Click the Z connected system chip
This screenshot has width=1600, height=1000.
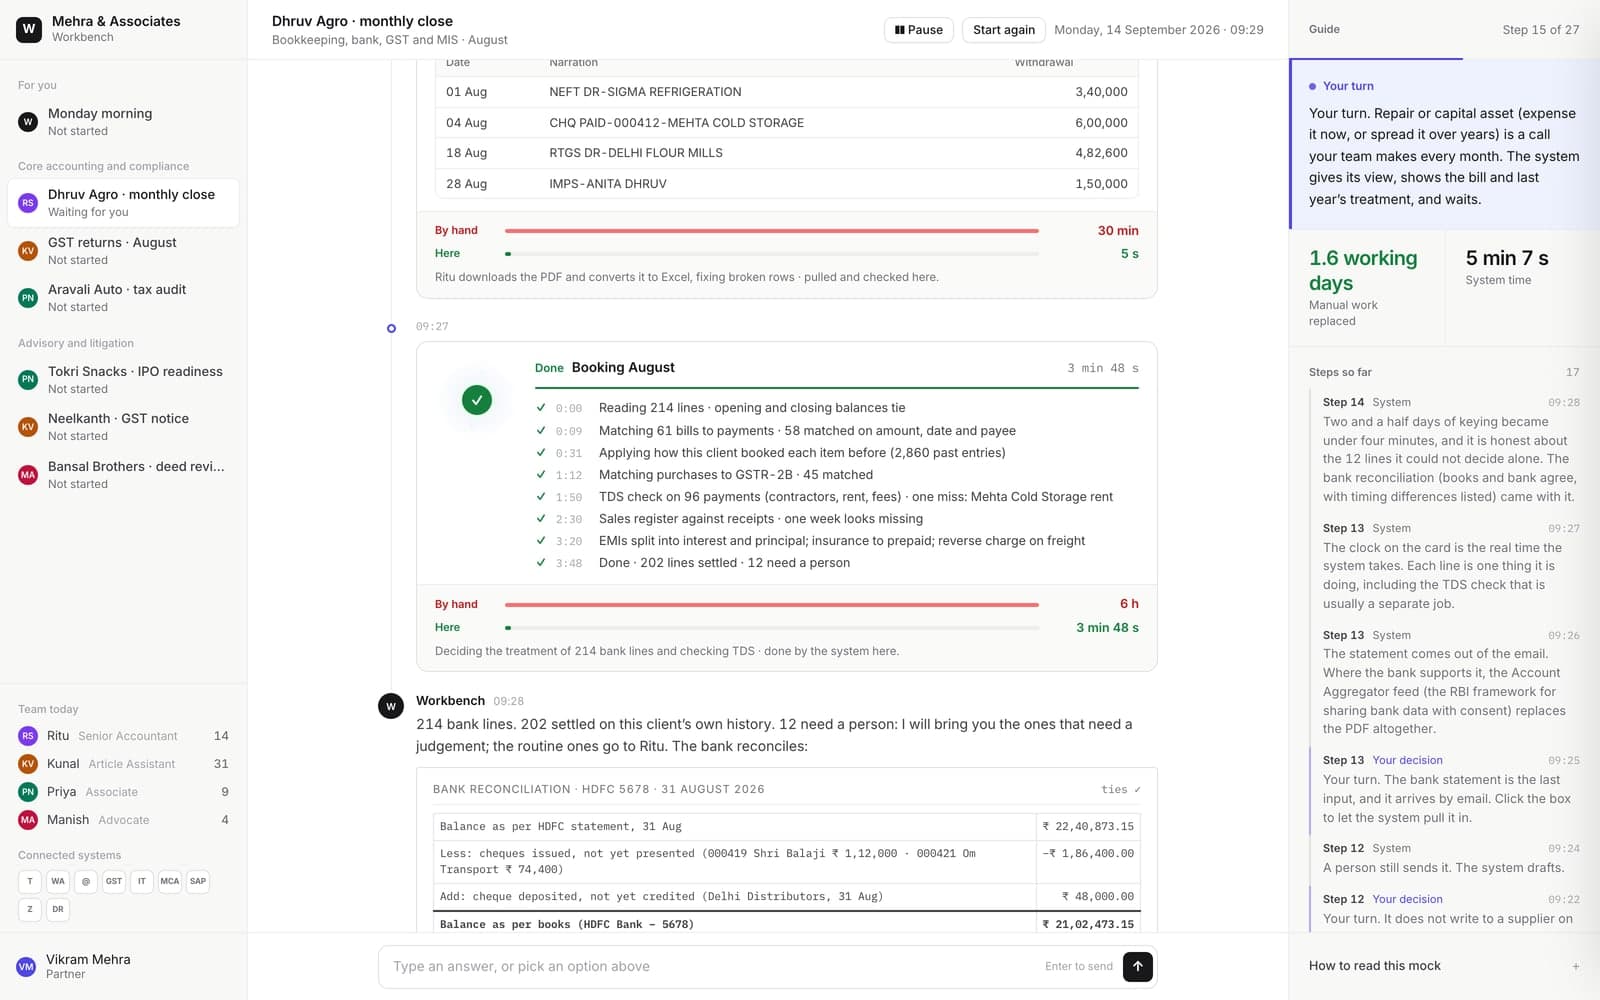(30, 909)
